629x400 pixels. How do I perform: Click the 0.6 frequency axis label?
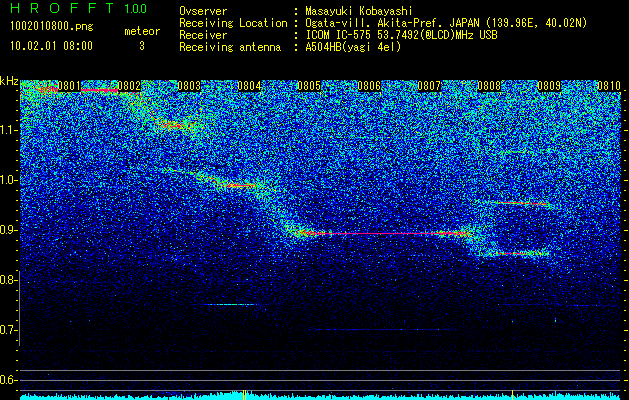[9, 380]
